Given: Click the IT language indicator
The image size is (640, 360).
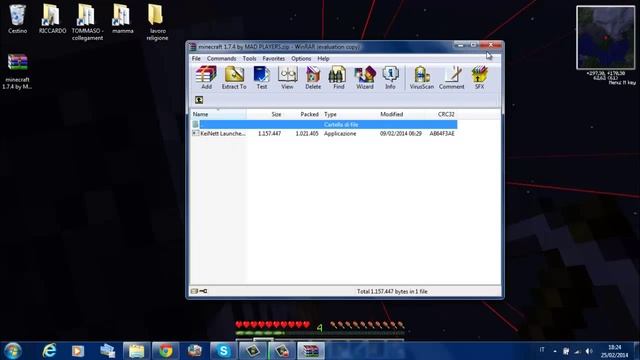Looking at the screenshot, I should point(542,350).
